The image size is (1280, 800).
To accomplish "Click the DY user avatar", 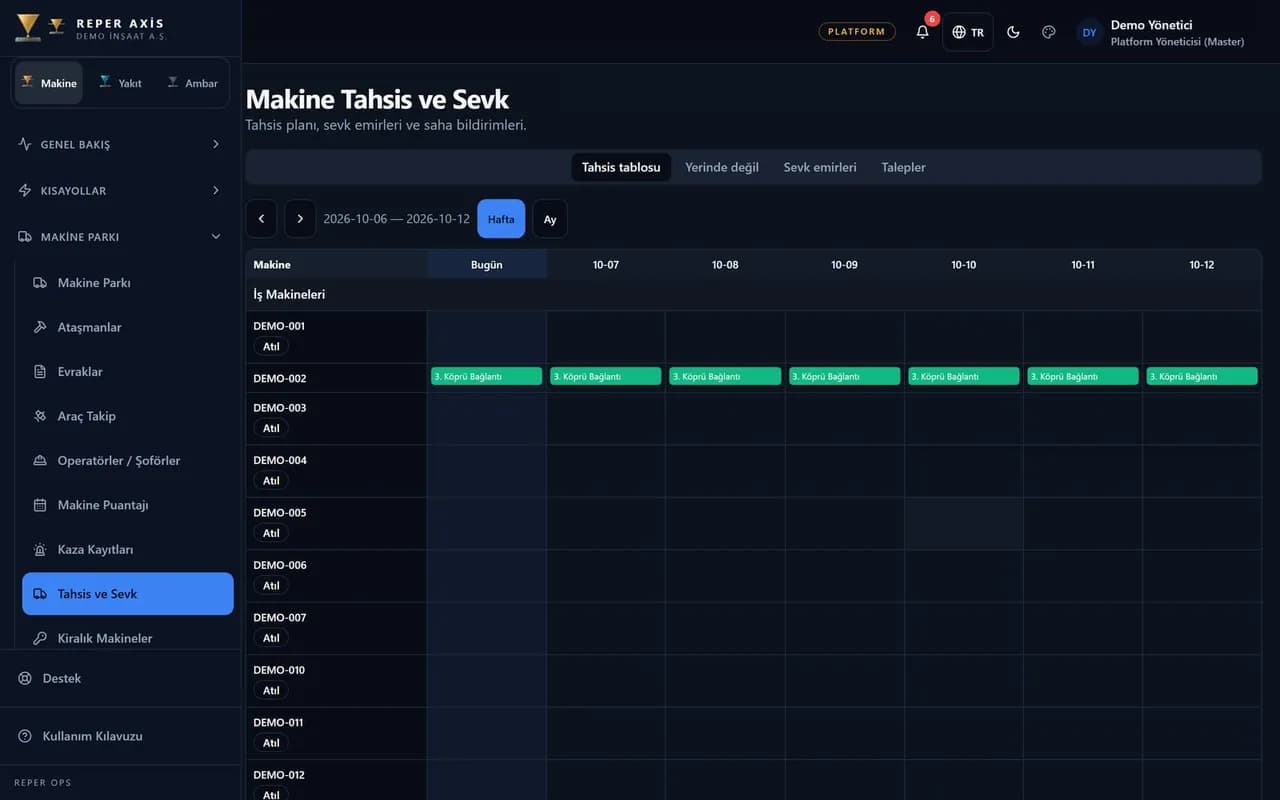I will point(1089,32).
